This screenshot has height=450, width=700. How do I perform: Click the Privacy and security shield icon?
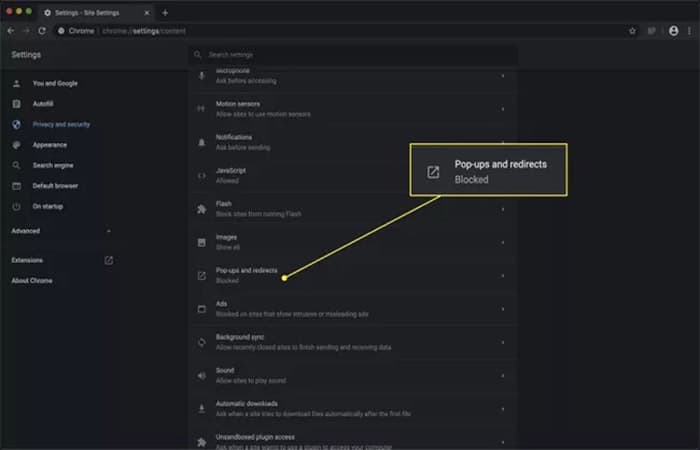tap(17, 125)
